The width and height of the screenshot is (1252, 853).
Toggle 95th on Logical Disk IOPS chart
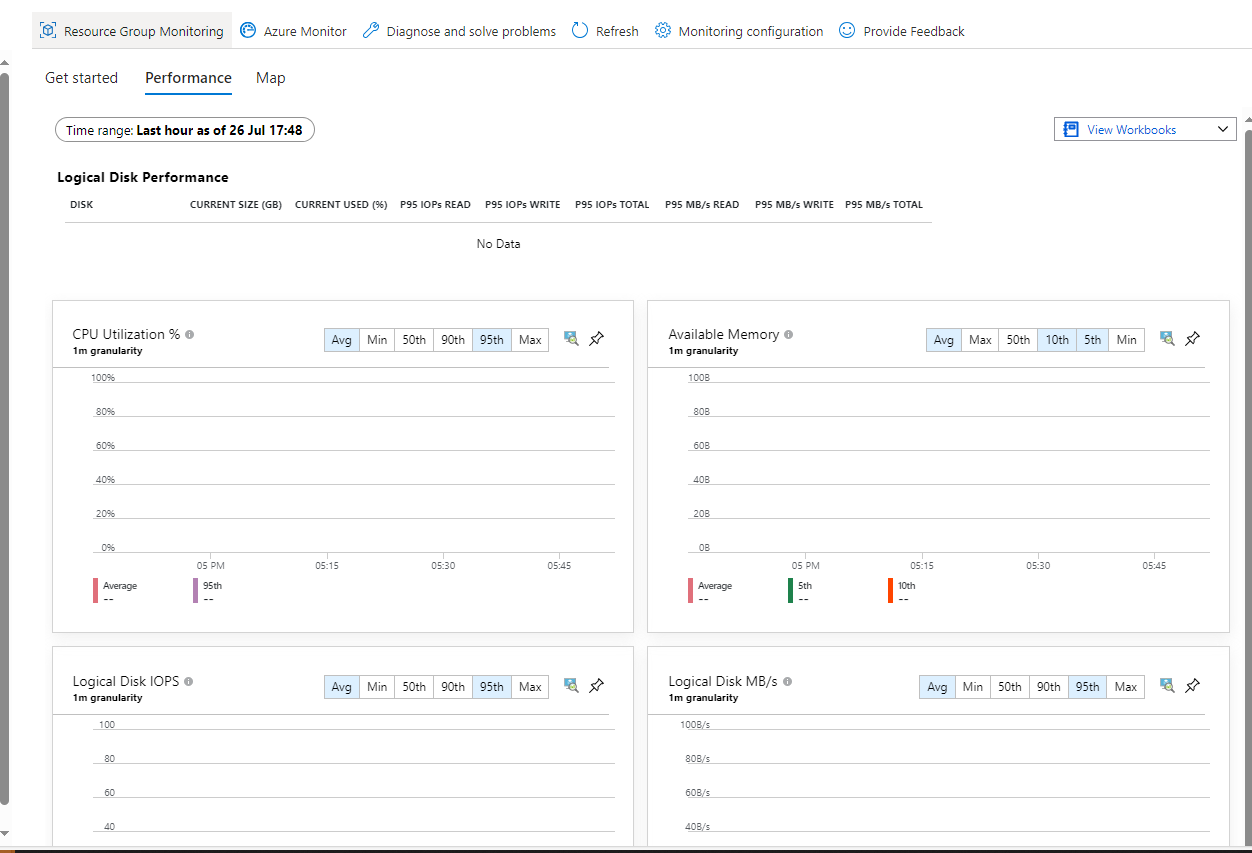tap(492, 687)
